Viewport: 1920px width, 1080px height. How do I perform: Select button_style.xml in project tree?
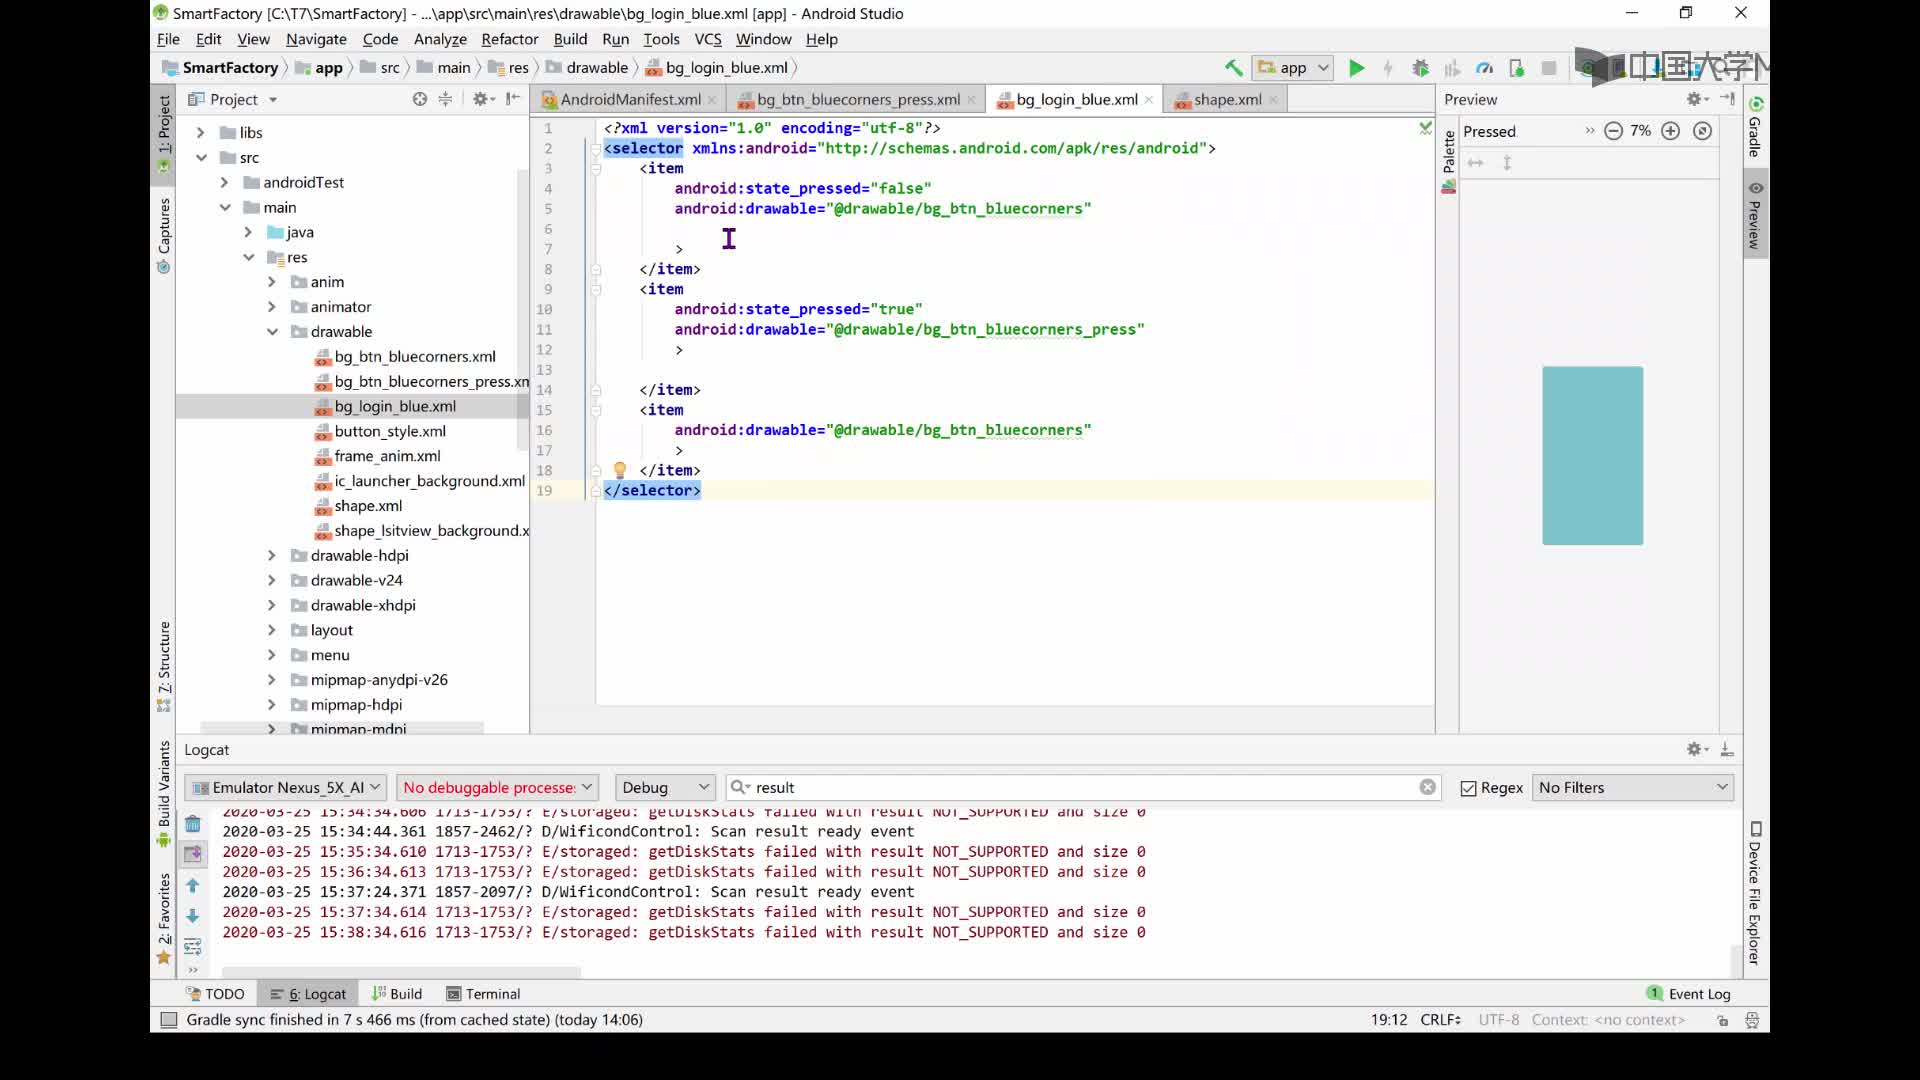390,431
